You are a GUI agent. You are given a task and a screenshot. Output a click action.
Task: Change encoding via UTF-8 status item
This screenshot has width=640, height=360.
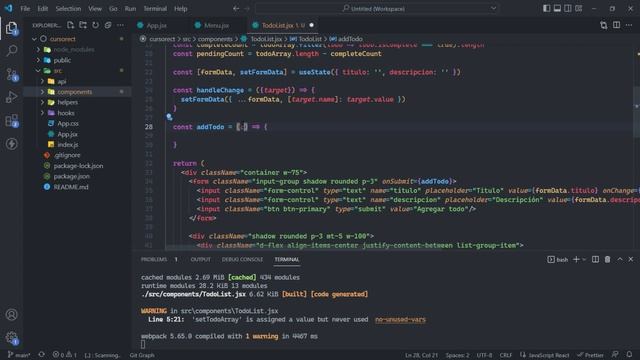(484, 355)
